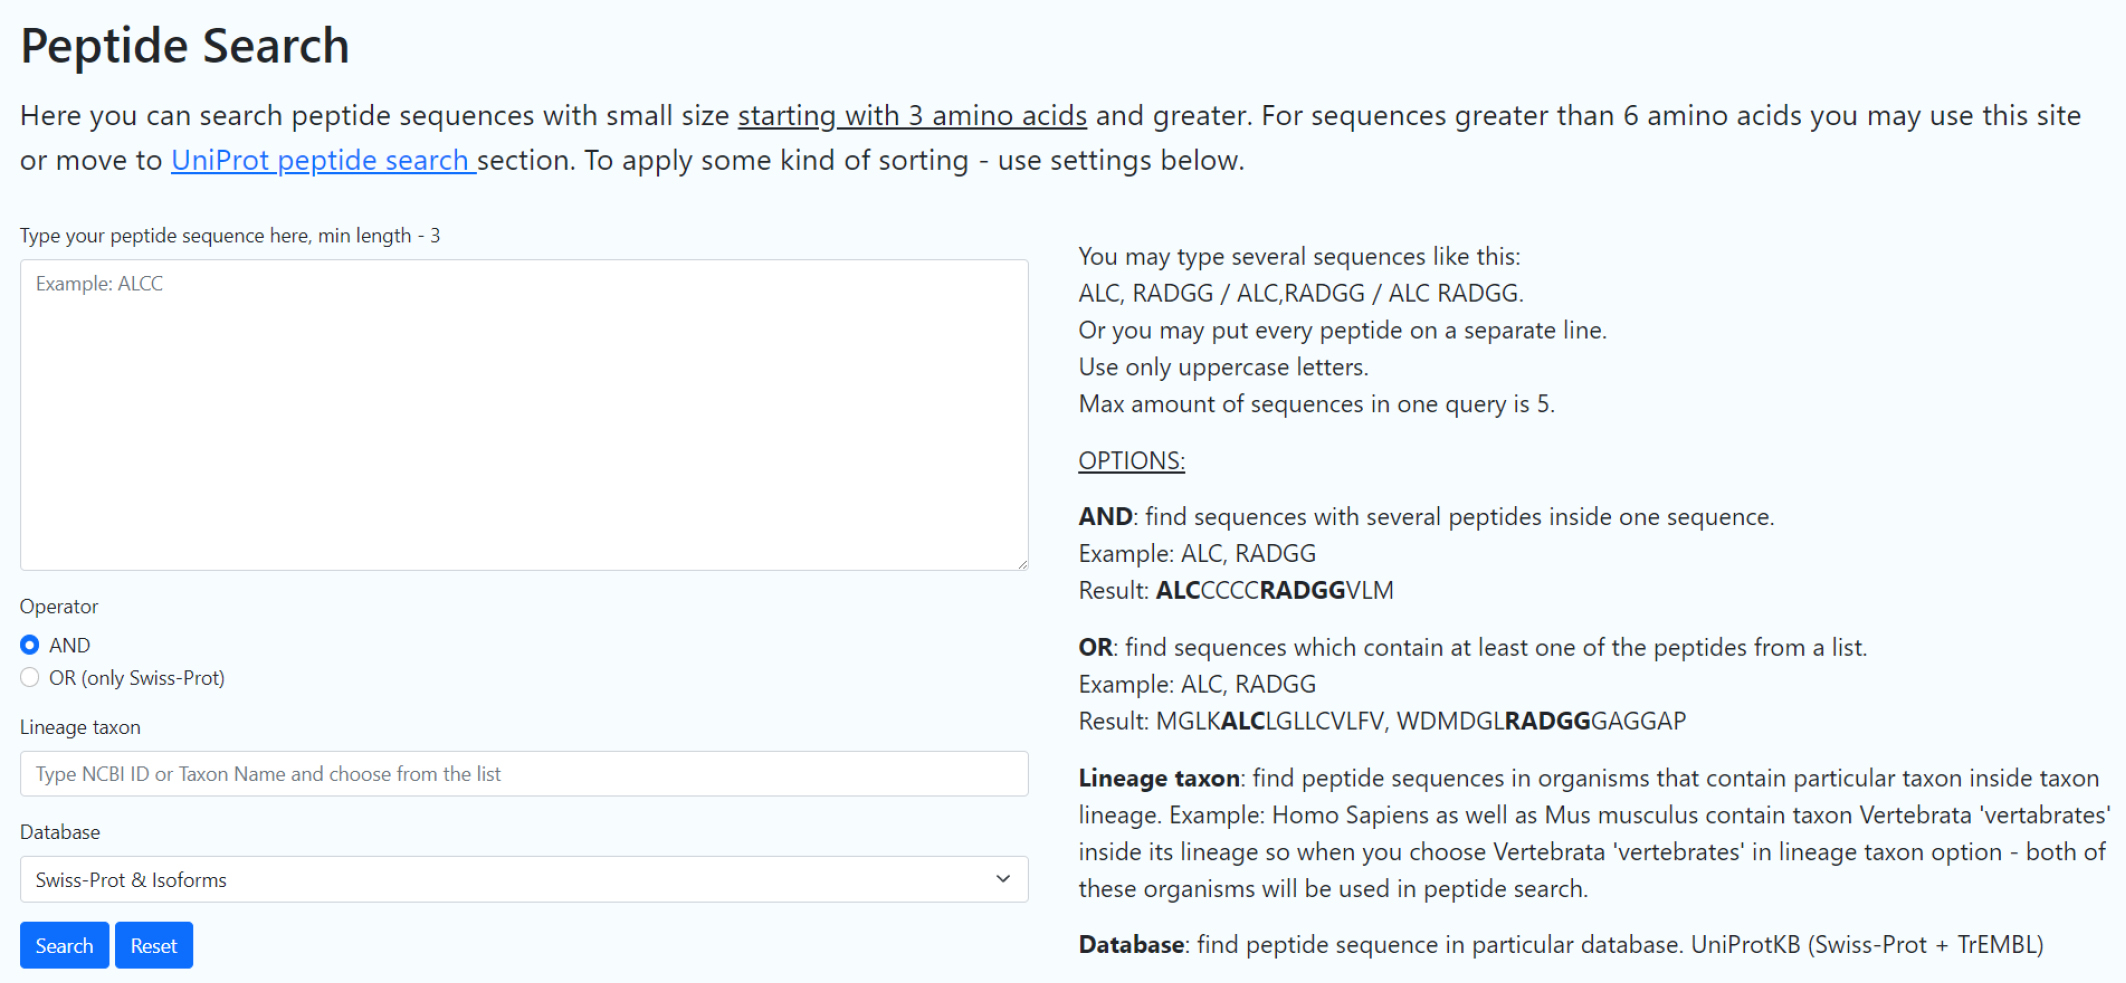
Task: Click the underlined "OPTIONS:" heading
Action: tap(1131, 461)
